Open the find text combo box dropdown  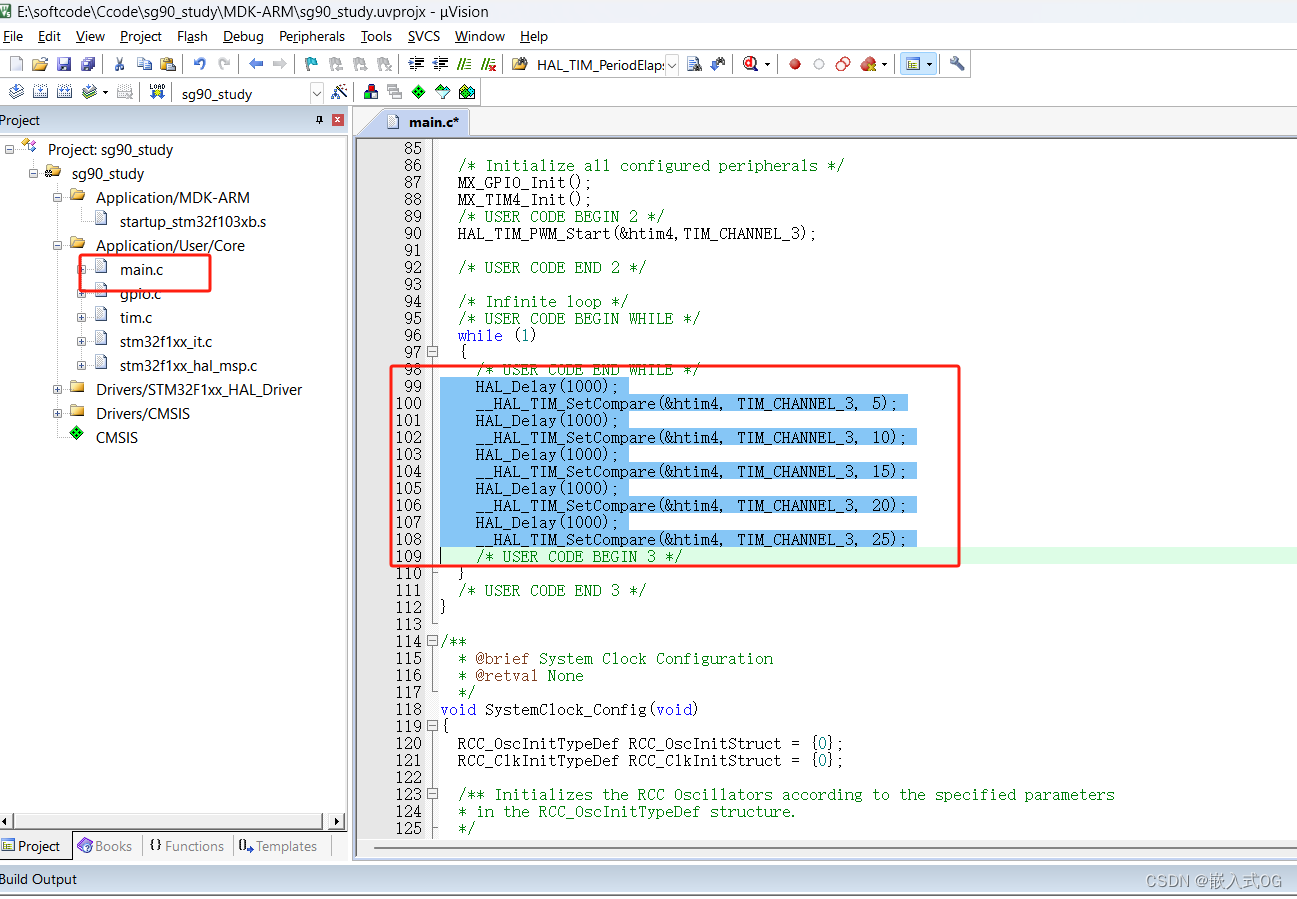tap(672, 65)
